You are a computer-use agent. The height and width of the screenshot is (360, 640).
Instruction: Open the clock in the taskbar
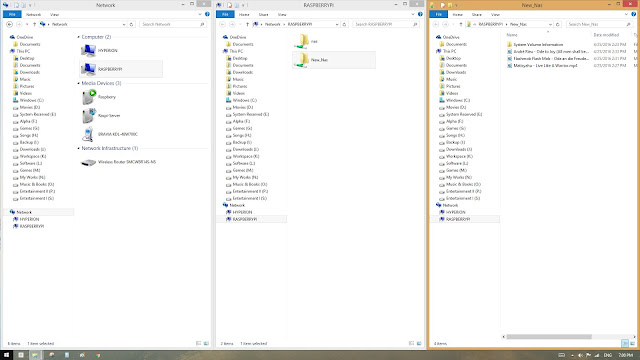pyautogui.click(x=626, y=355)
